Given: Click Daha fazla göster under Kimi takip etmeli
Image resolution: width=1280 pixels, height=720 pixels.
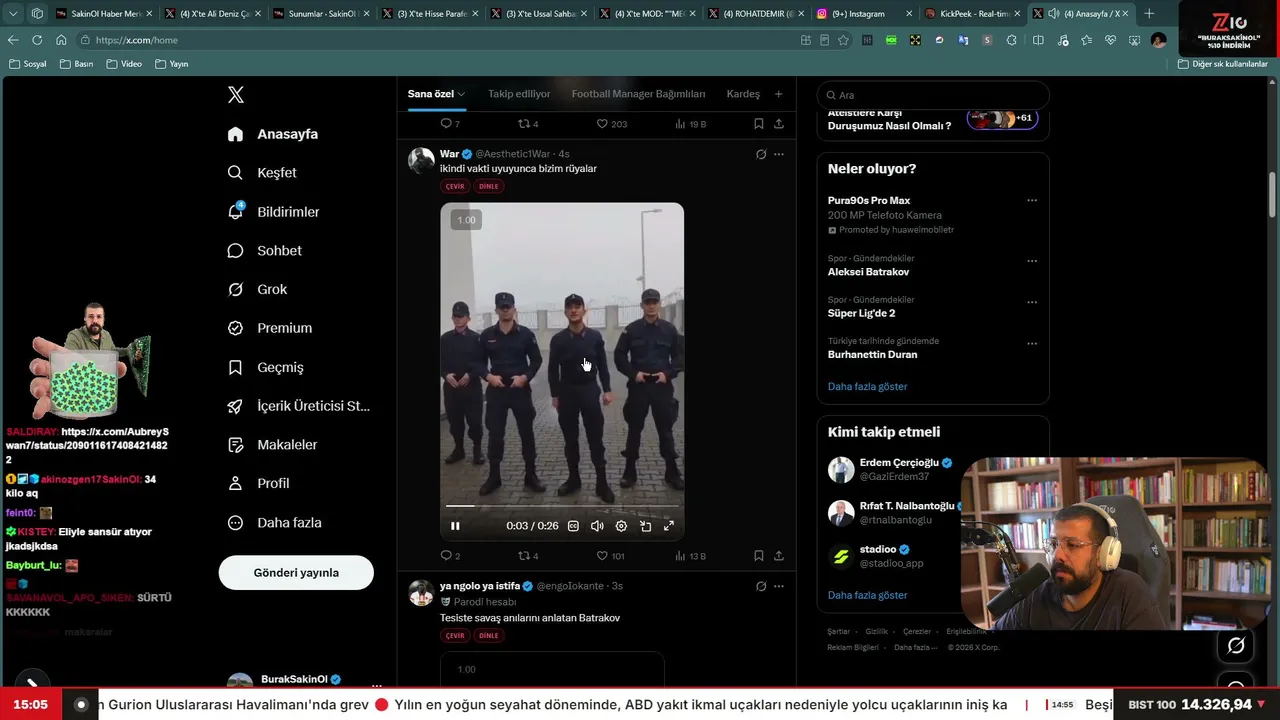Looking at the screenshot, I should [x=867, y=596].
